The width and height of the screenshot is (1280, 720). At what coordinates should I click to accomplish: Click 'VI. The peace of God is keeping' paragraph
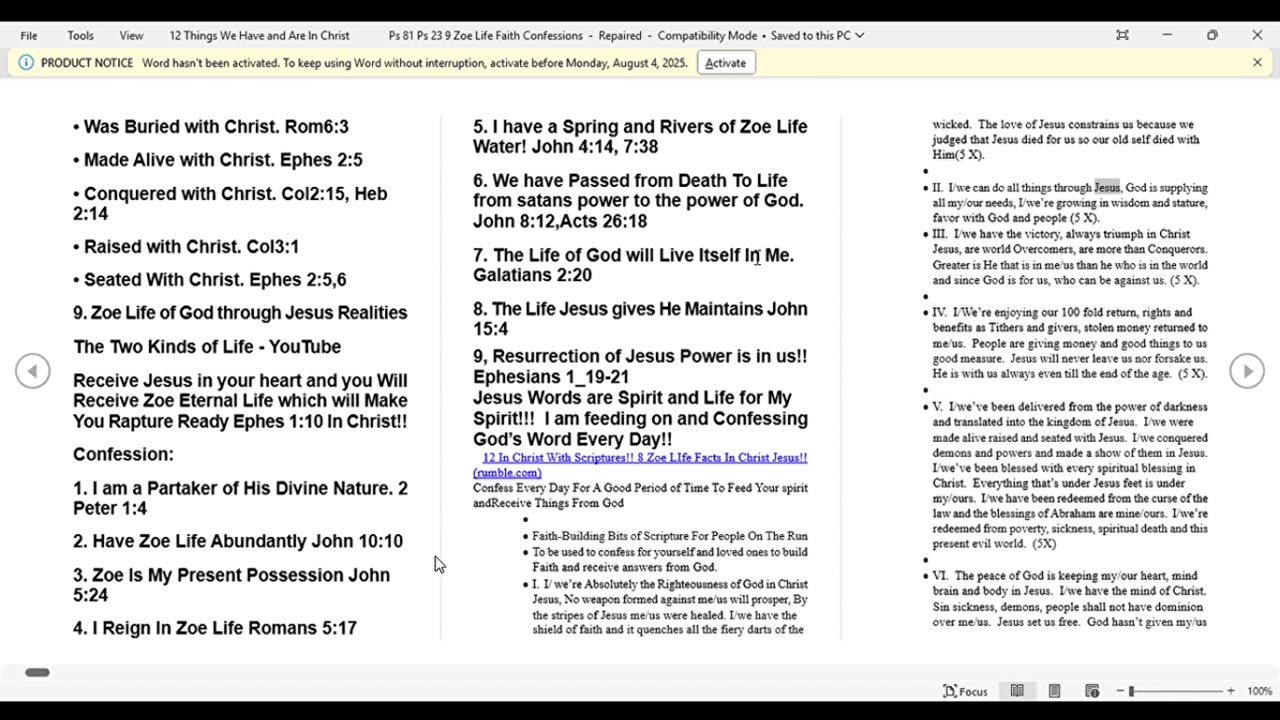[1070, 599]
